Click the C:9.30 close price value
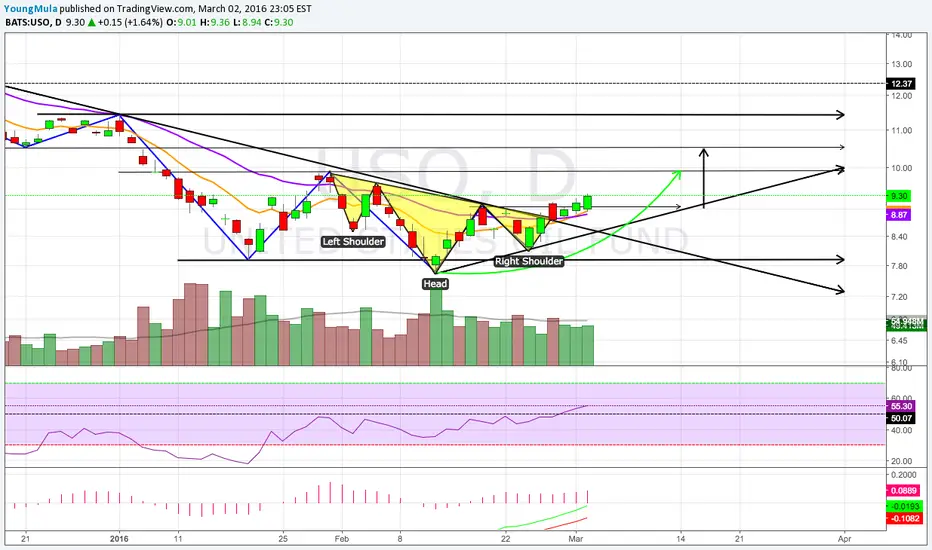932x550 pixels. tap(279, 23)
